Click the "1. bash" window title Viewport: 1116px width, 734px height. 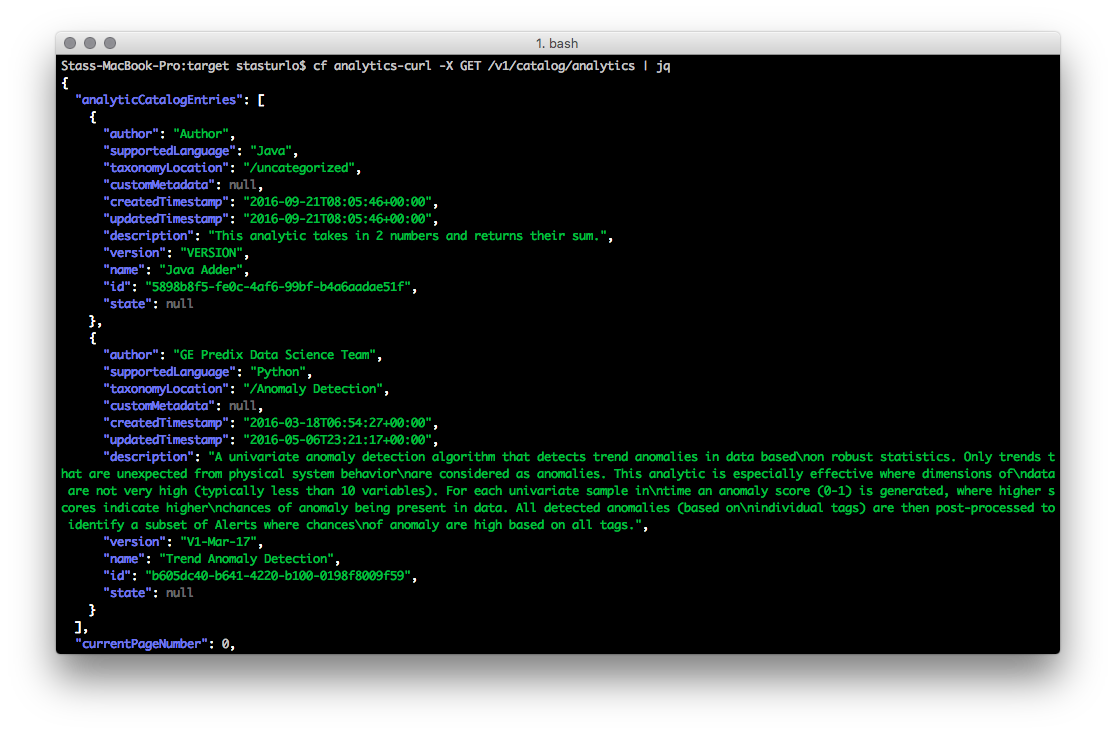557,43
